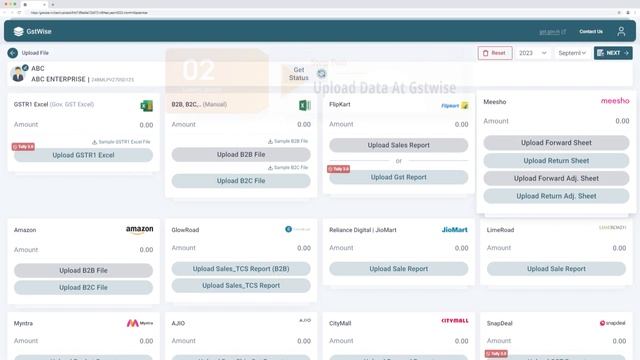Click the Myntra logo
640x360 pixels.
click(x=140, y=323)
